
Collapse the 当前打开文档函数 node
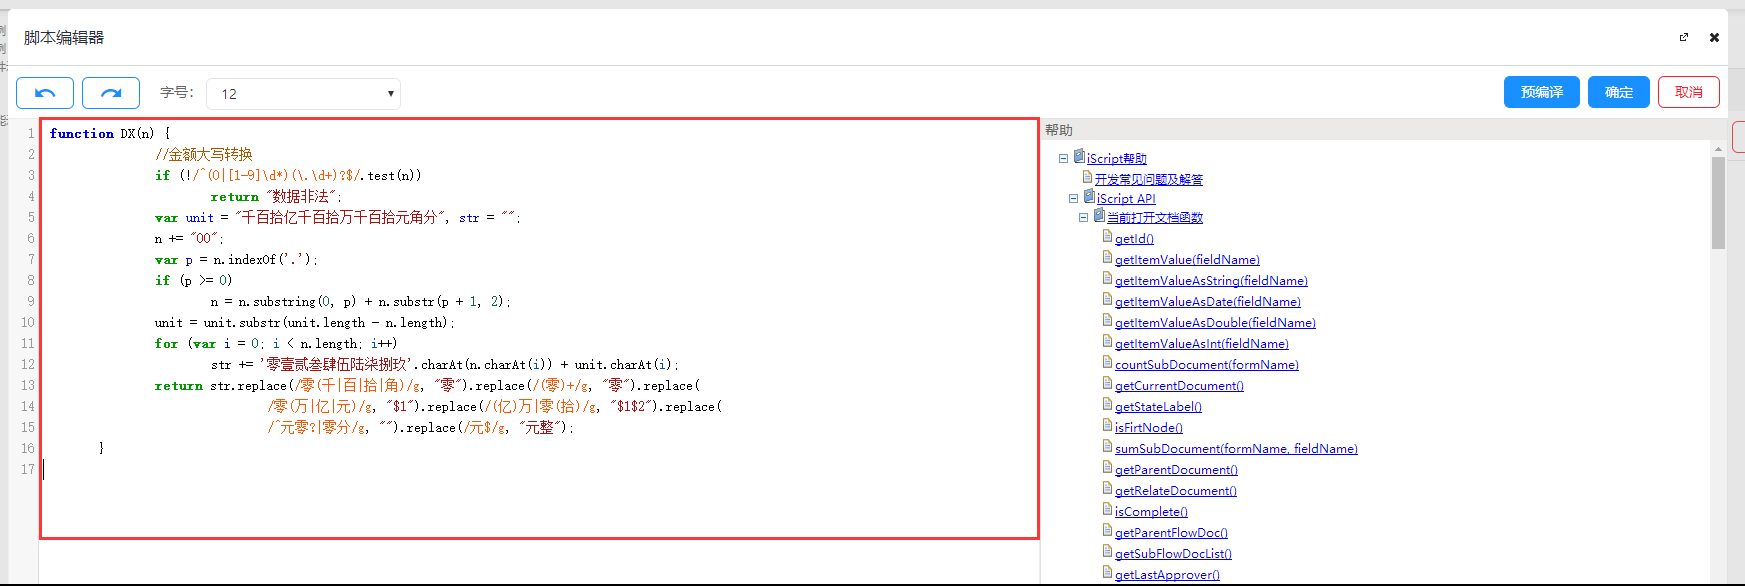1083,217
